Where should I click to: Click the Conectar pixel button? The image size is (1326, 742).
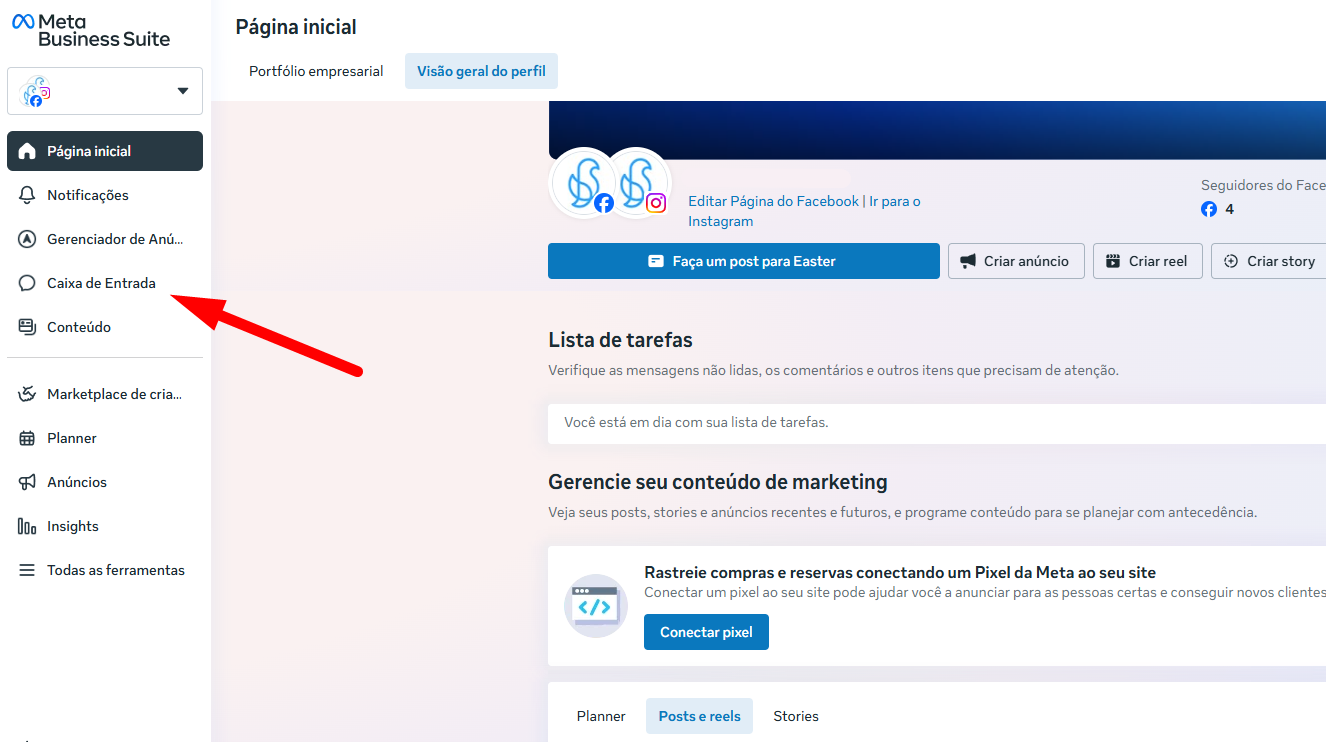(x=706, y=632)
